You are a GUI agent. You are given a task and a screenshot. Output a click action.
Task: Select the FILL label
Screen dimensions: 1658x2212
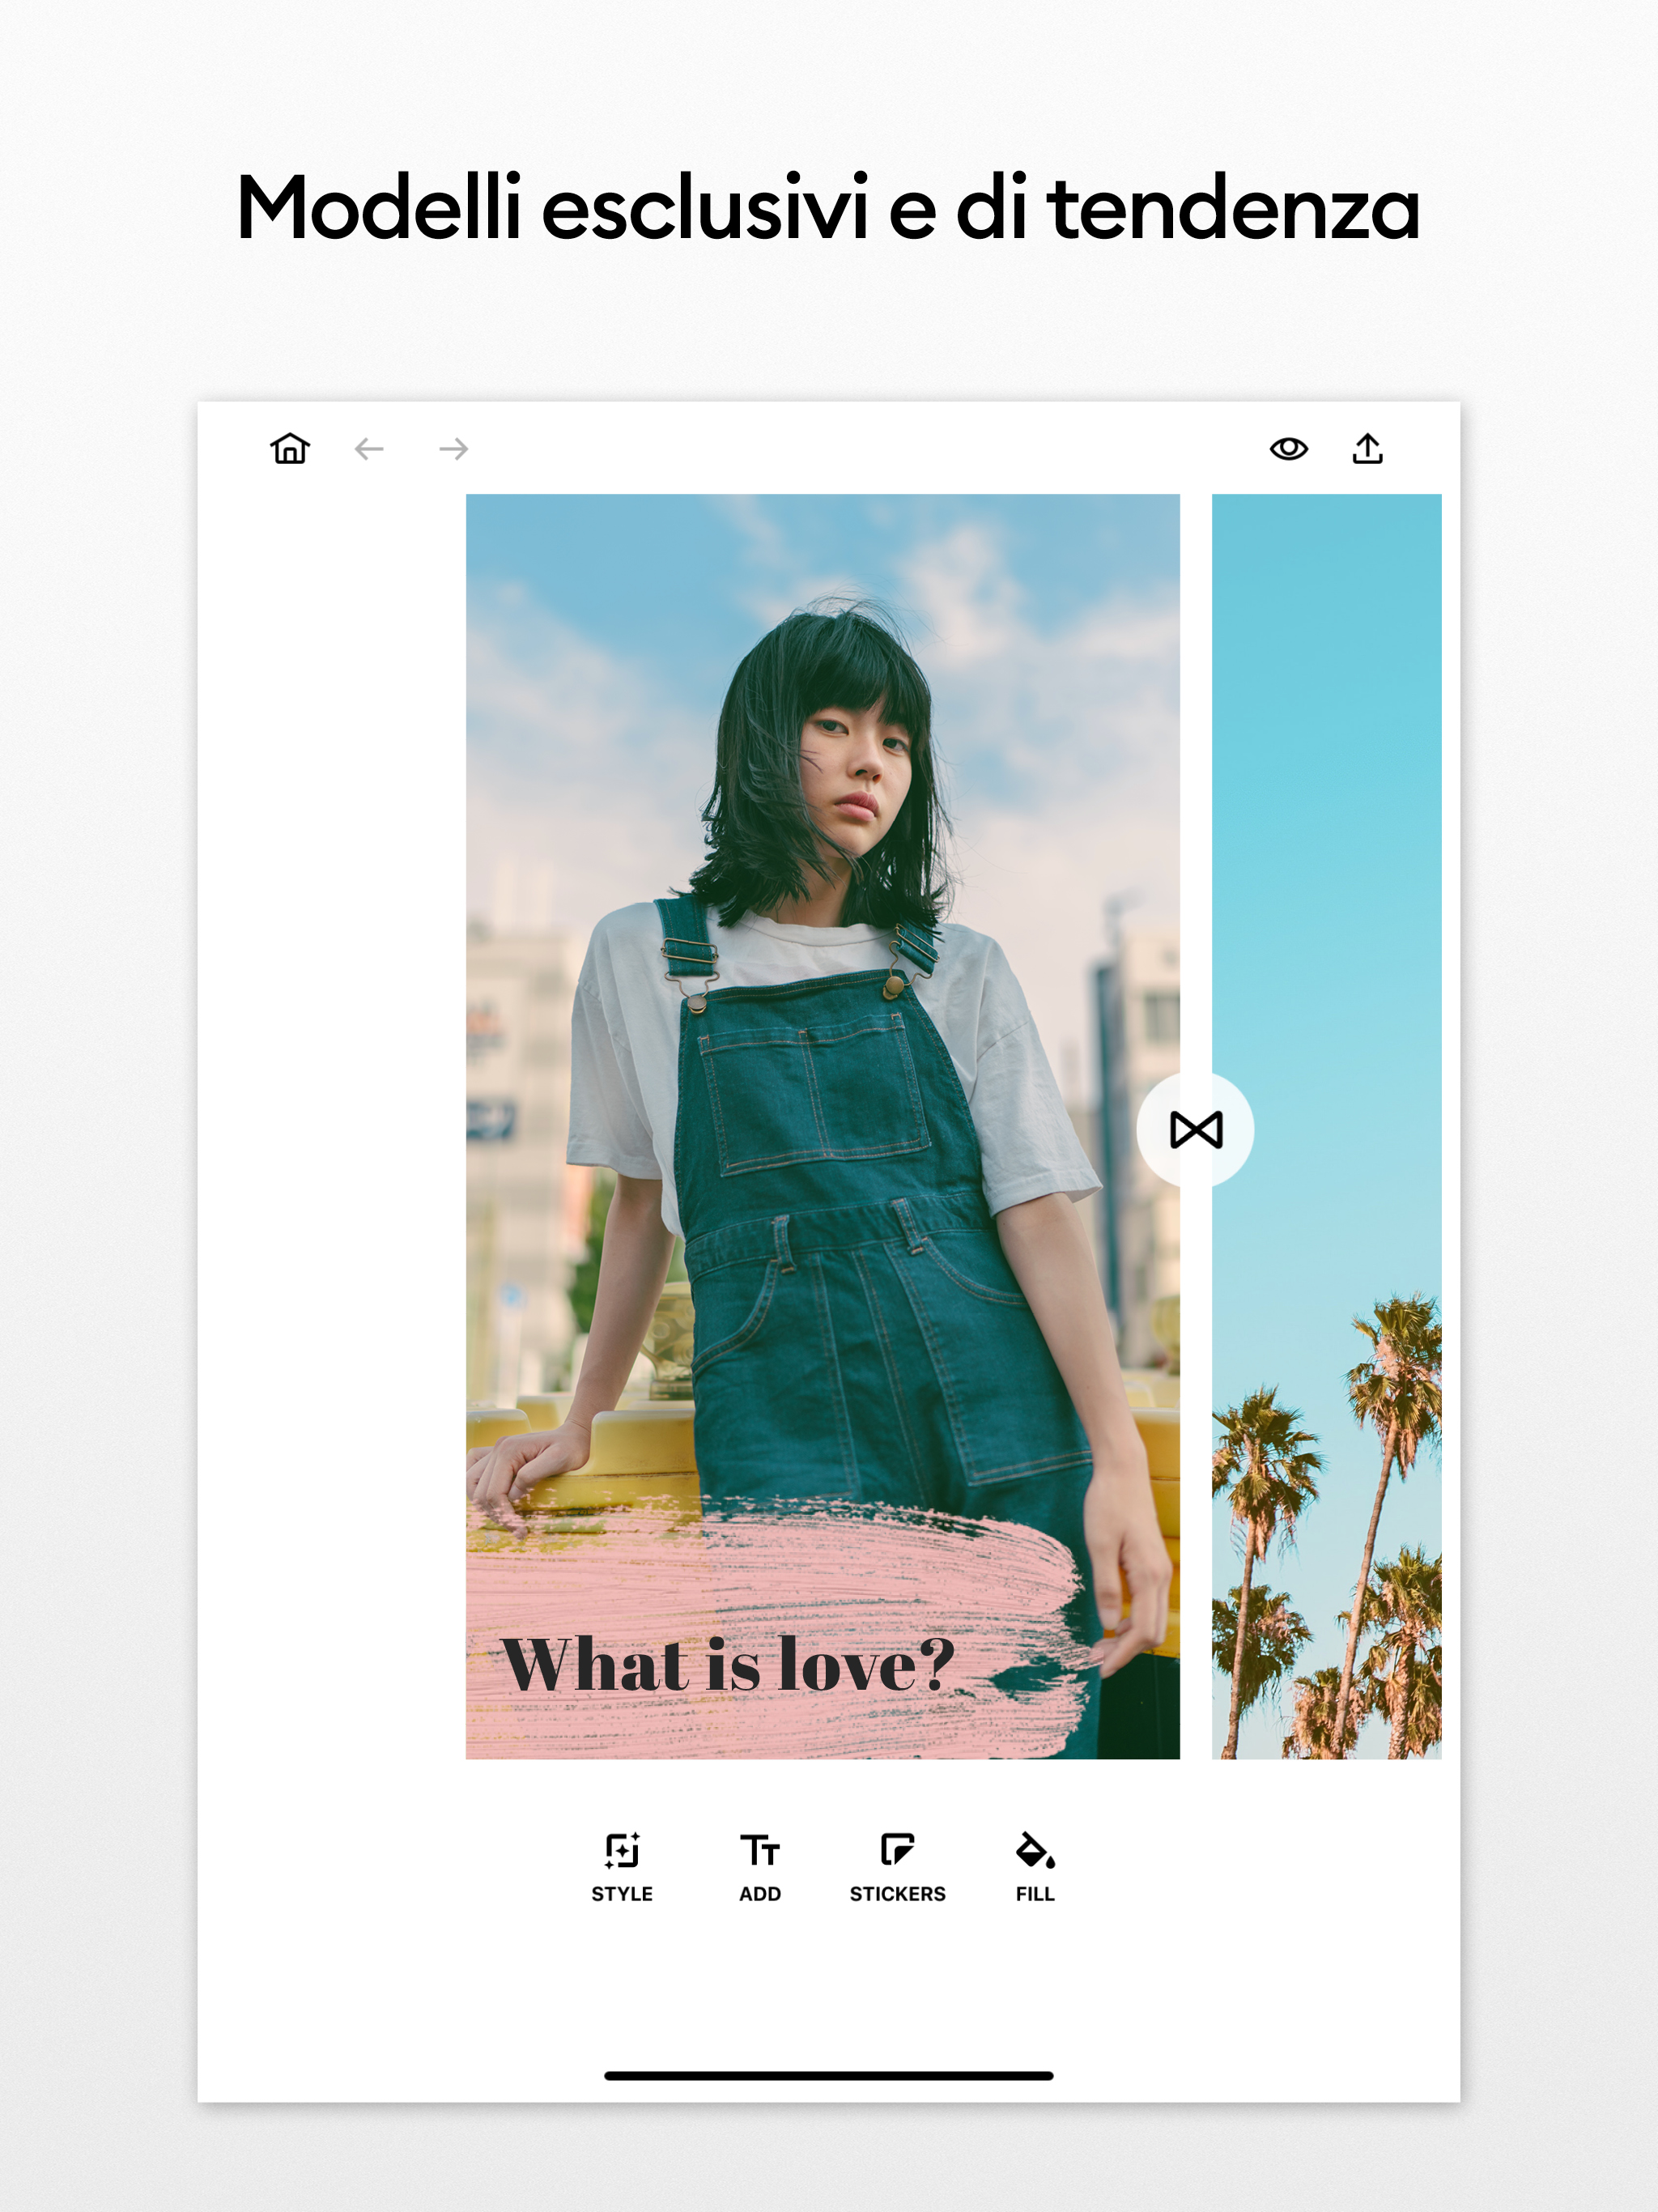click(1035, 1894)
